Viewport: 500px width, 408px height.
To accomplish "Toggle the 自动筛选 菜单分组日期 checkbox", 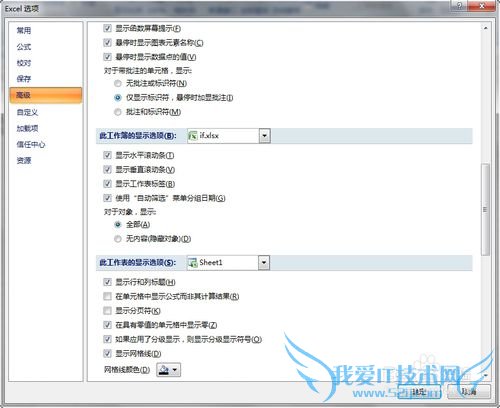I will (x=107, y=198).
